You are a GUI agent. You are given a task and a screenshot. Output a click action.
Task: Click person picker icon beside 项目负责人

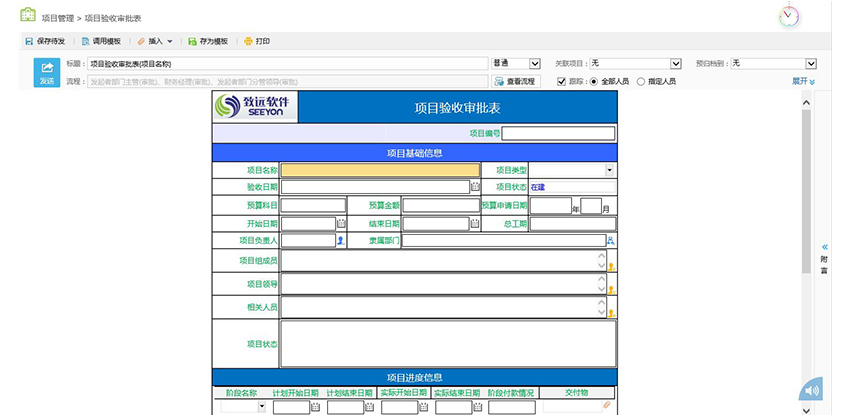pos(340,241)
